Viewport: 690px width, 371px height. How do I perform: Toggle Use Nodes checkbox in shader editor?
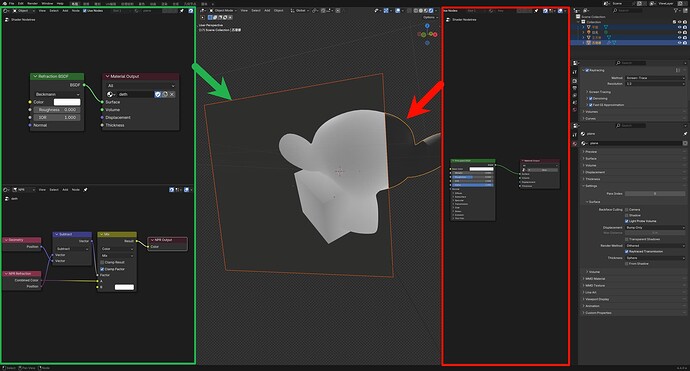point(84,11)
